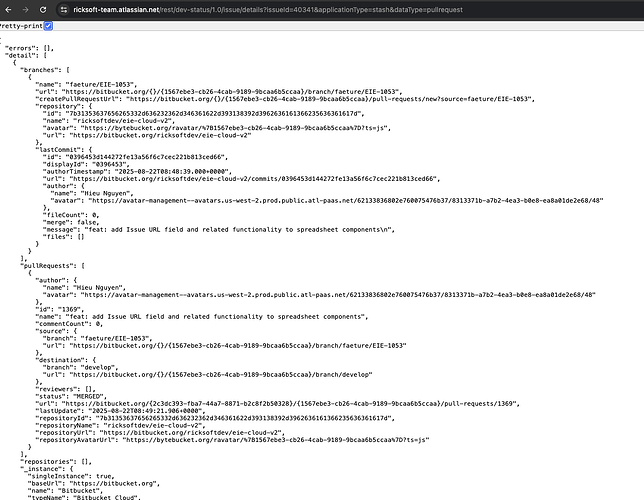
Task: Click the "pullRequests": [ key
Action: point(52,266)
